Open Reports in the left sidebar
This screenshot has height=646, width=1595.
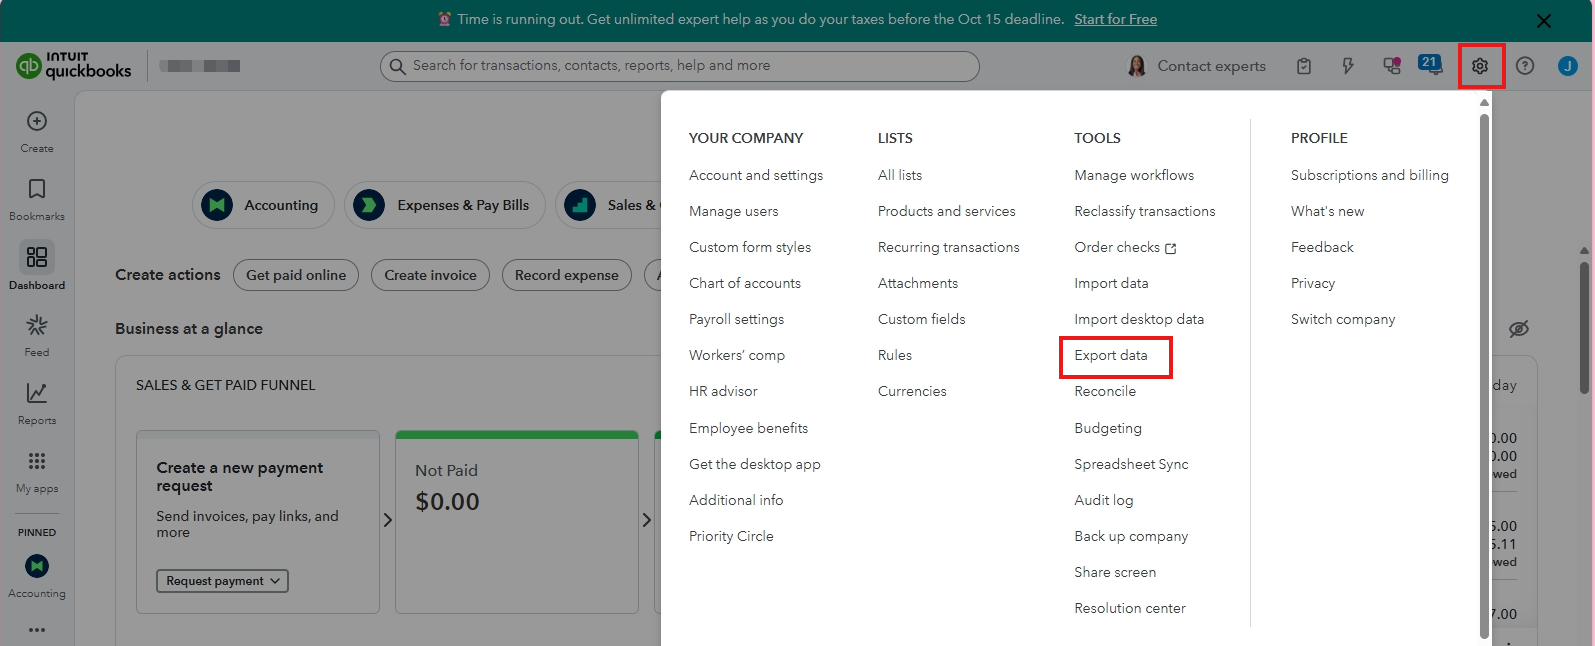tap(37, 403)
